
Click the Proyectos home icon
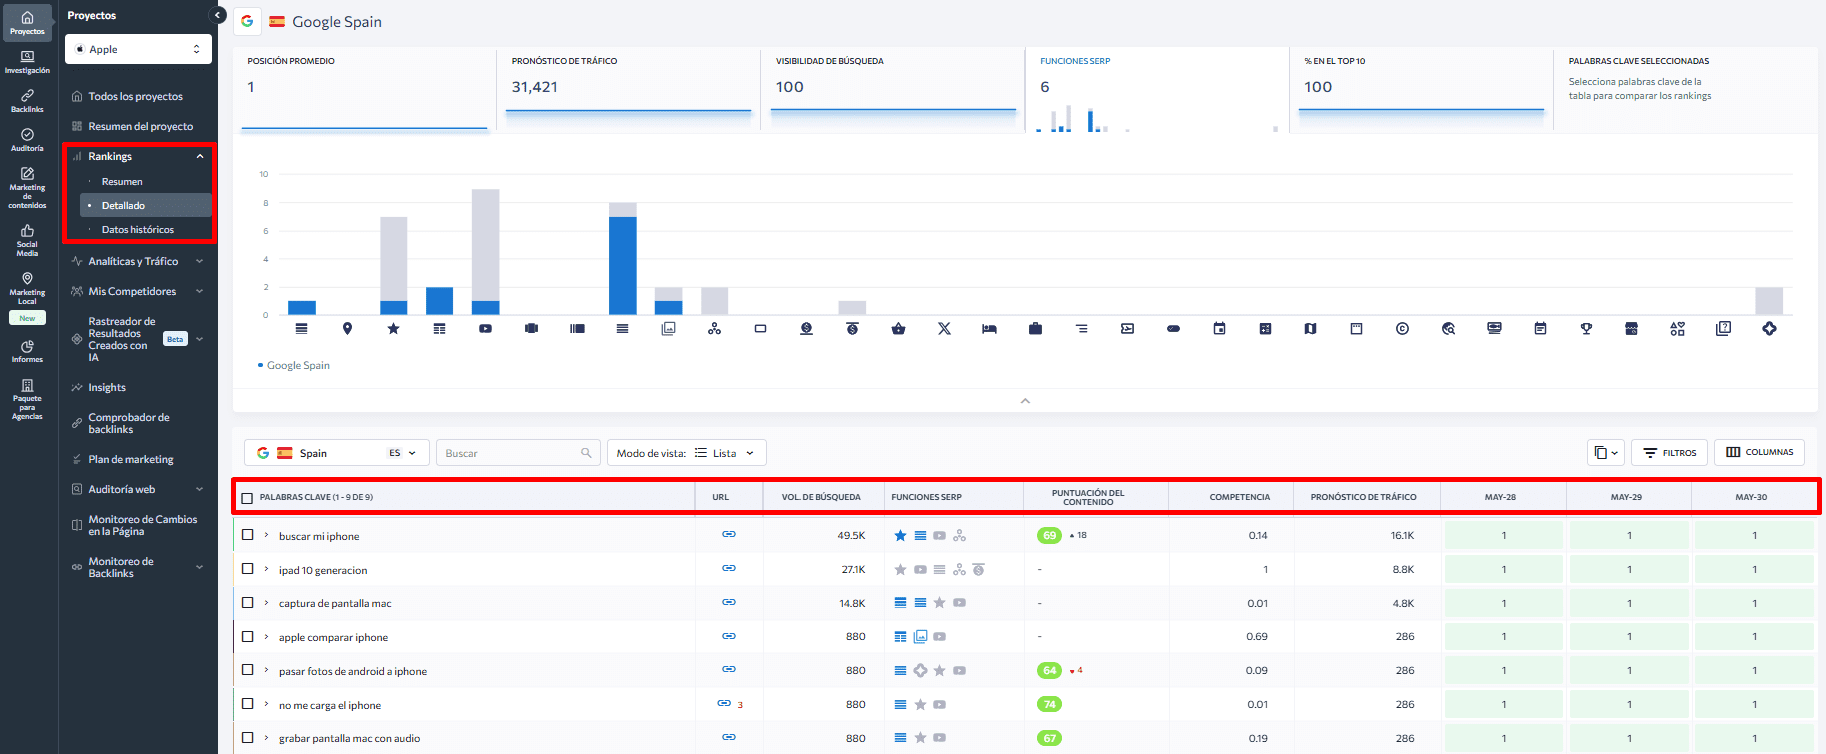(x=27, y=22)
